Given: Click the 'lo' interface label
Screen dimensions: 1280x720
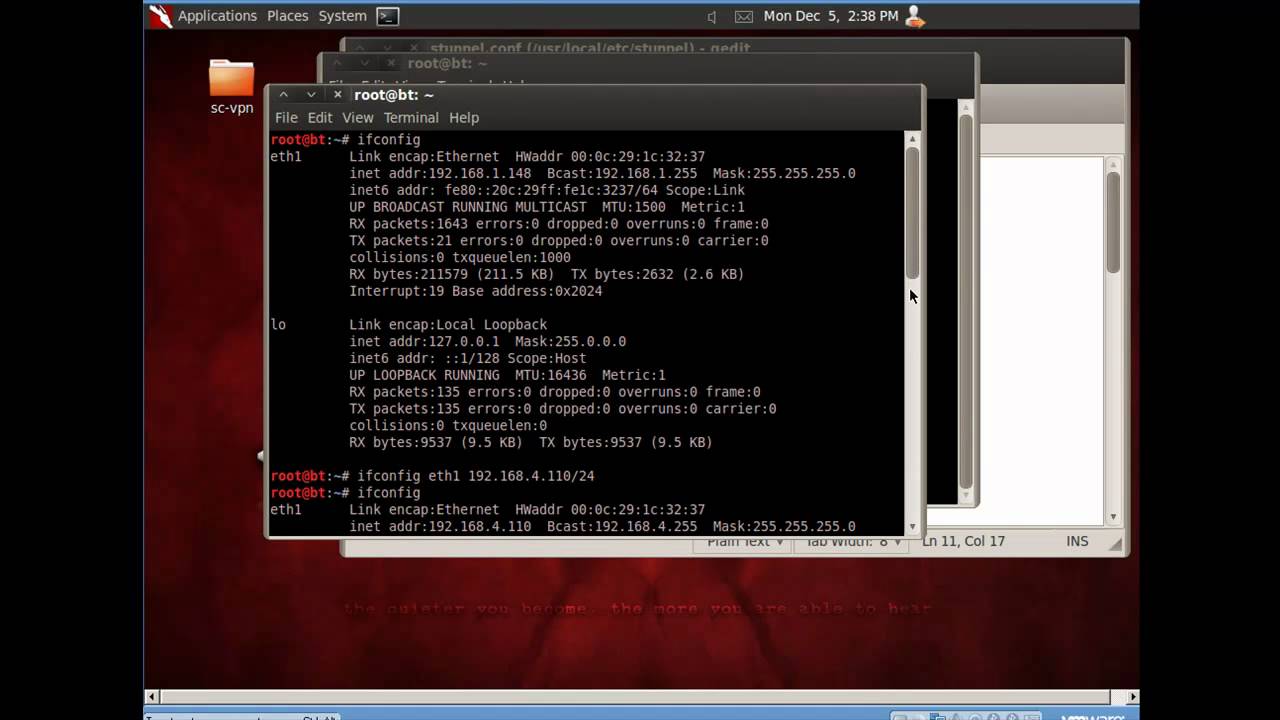Looking at the screenshot, I should (x=278, y=324).
